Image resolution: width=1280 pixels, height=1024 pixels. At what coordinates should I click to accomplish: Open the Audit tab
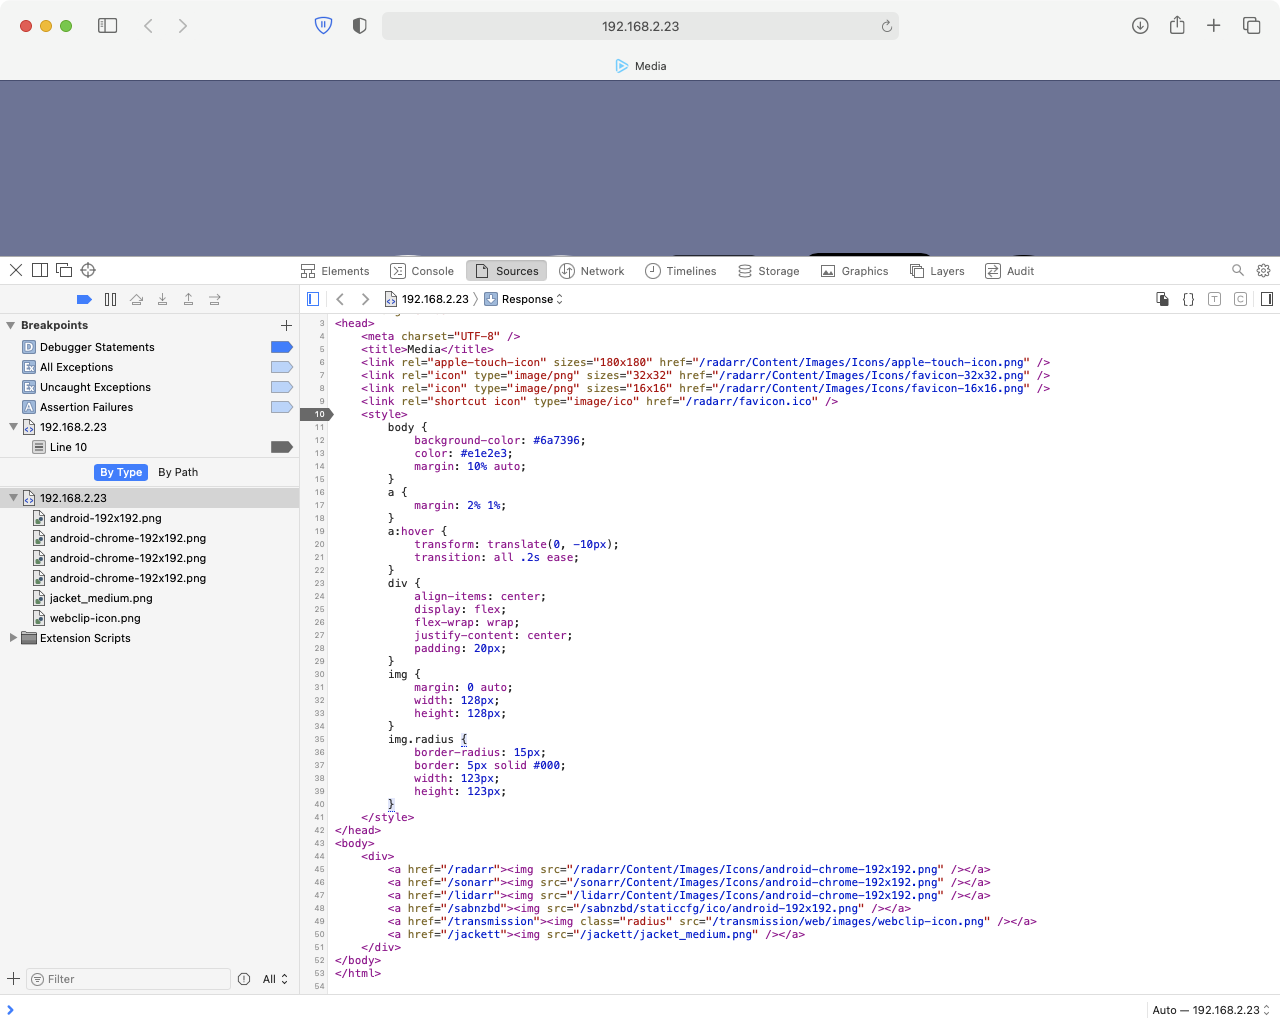coord(1010,271)
